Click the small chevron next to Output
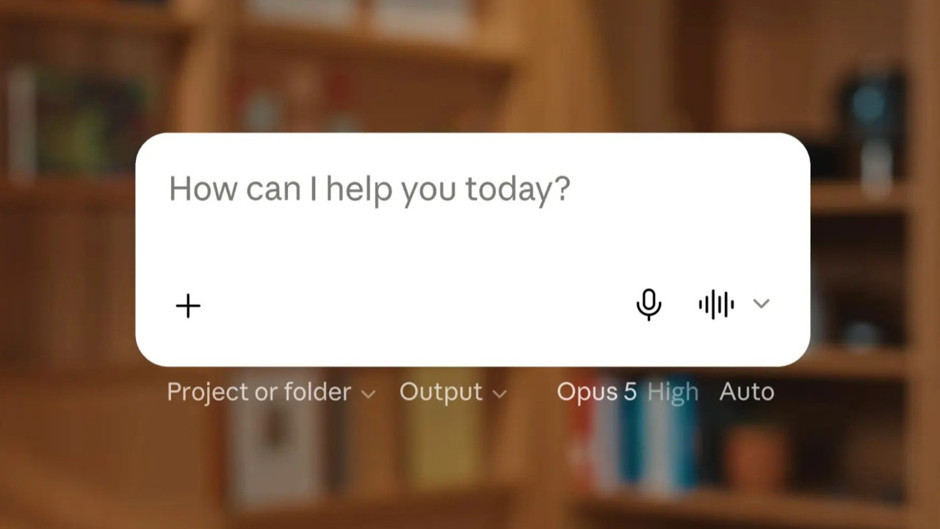The height and width of the screenshot is (529, 940). (x=499, y=394)
